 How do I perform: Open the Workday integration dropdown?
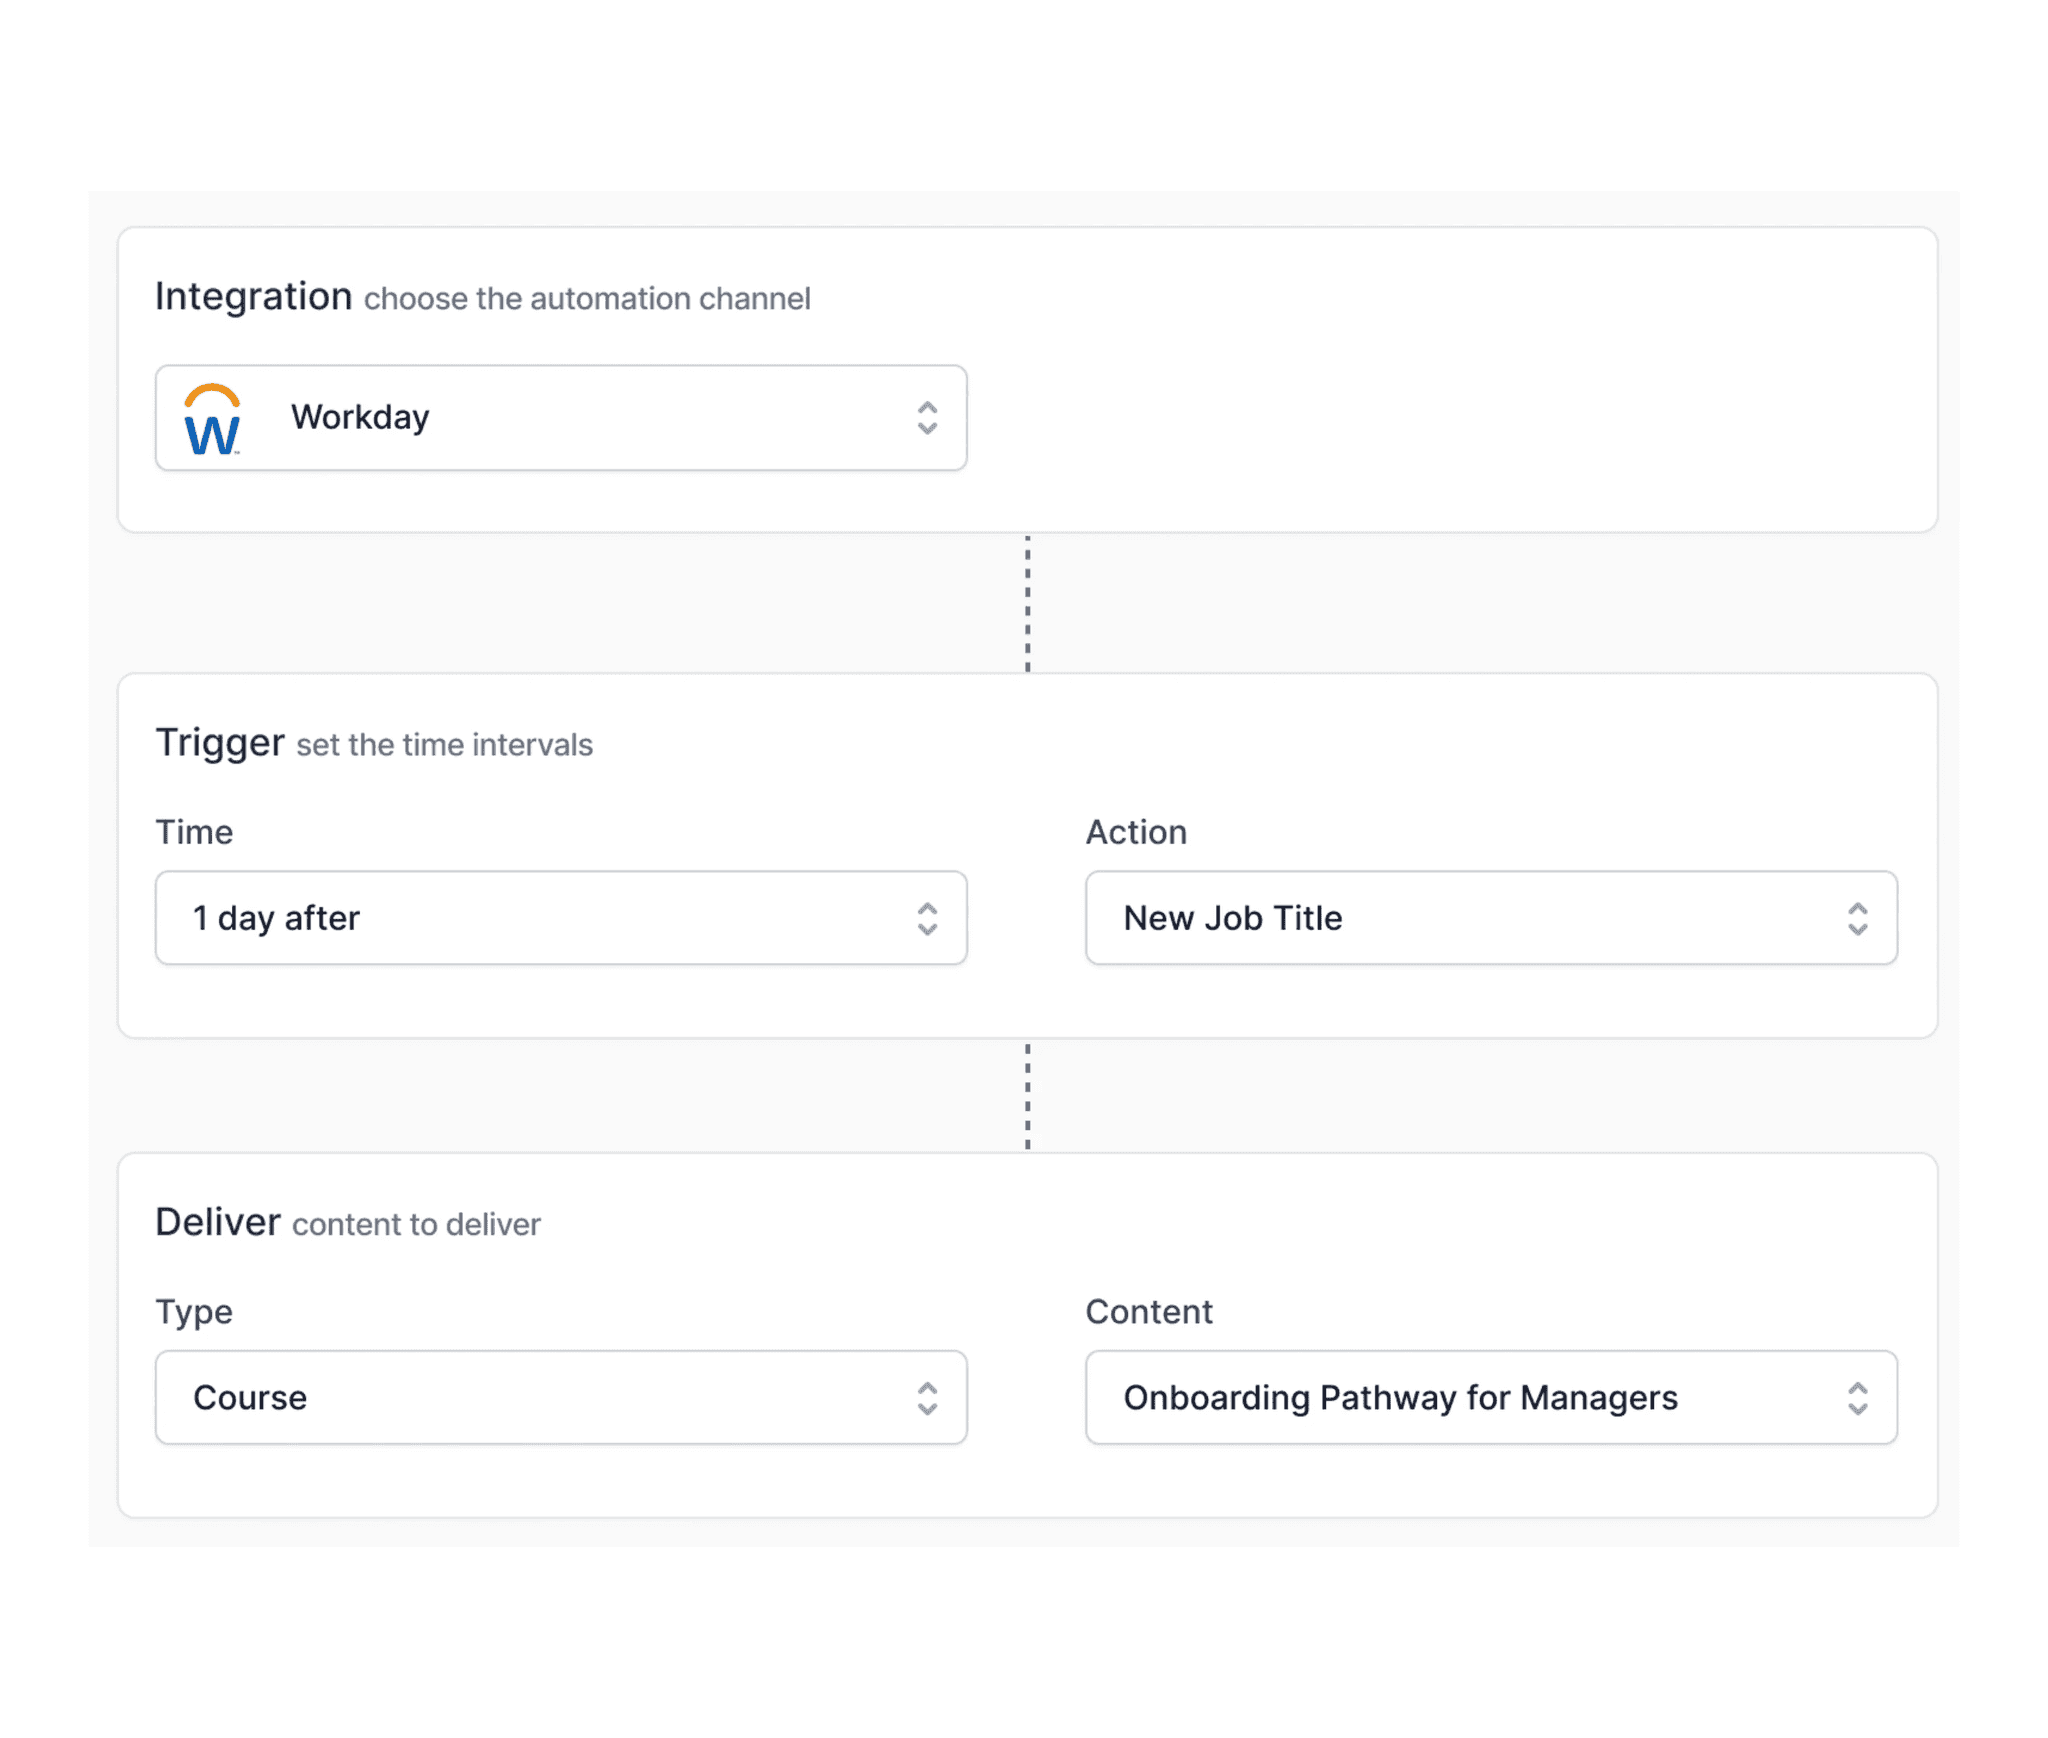click(x=560, y=418)
